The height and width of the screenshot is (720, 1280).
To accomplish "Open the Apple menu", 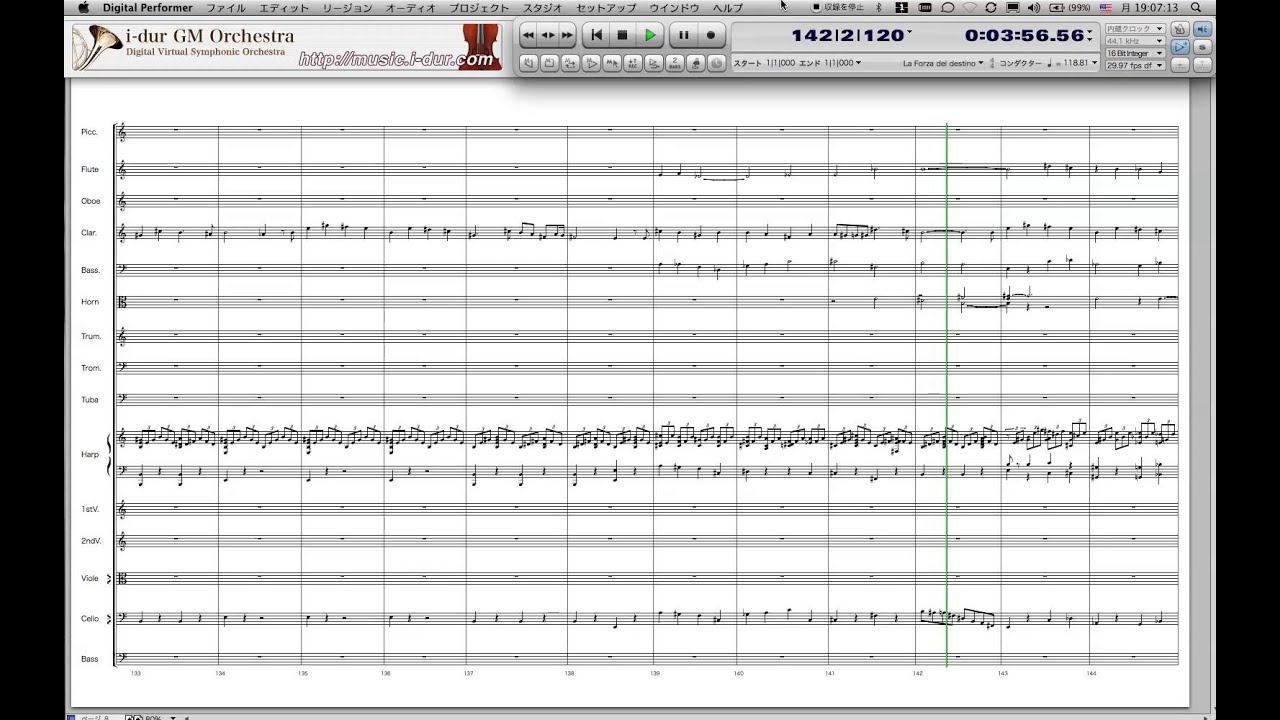I will [x=83, y=8].
